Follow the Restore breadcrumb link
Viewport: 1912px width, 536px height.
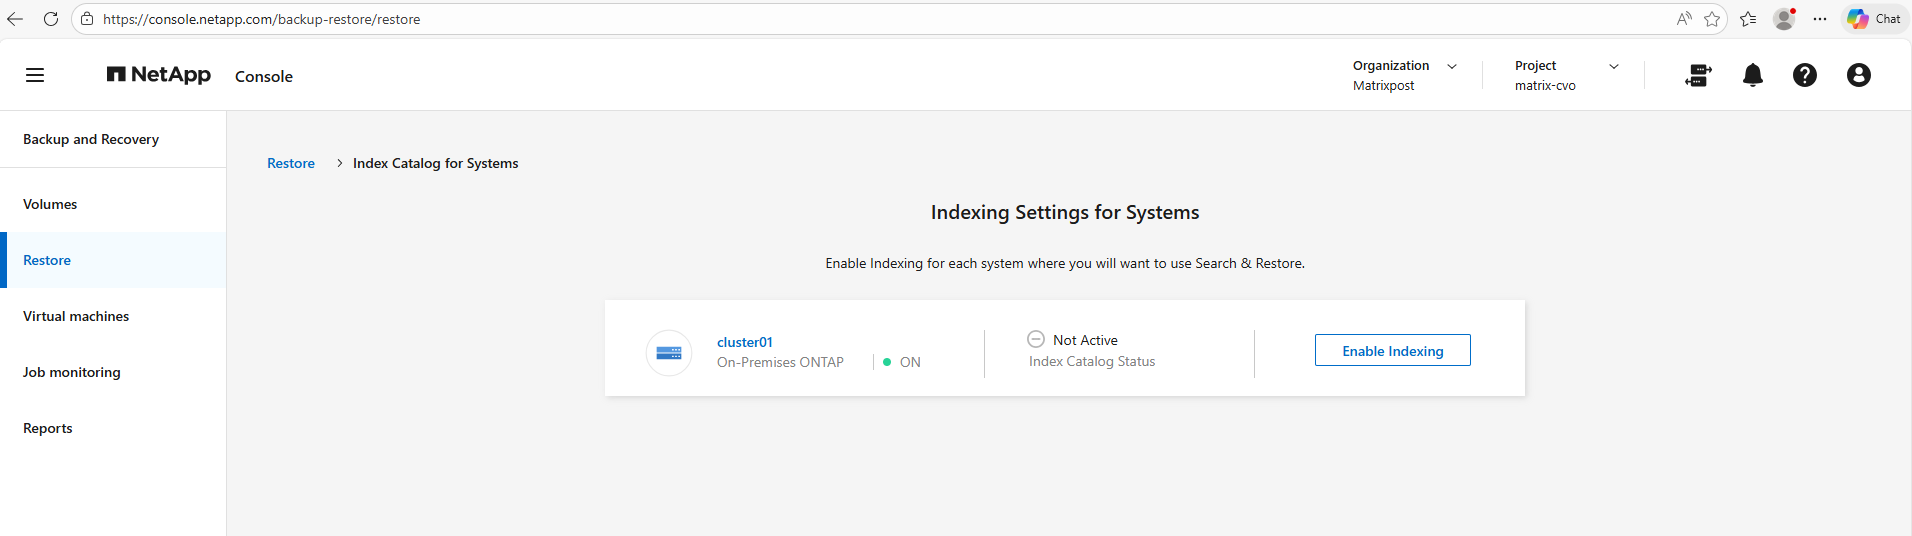[x=291, y=163]
